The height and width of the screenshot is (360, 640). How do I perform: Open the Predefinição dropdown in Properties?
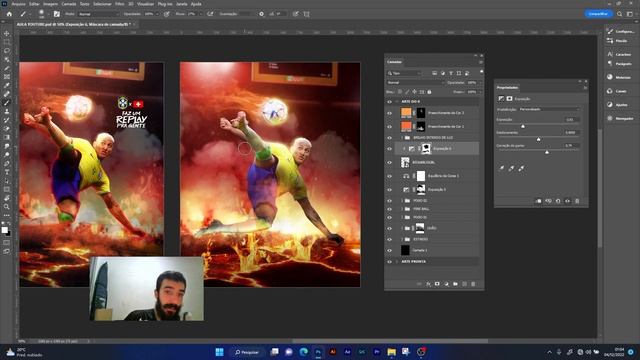click(549, 109)
